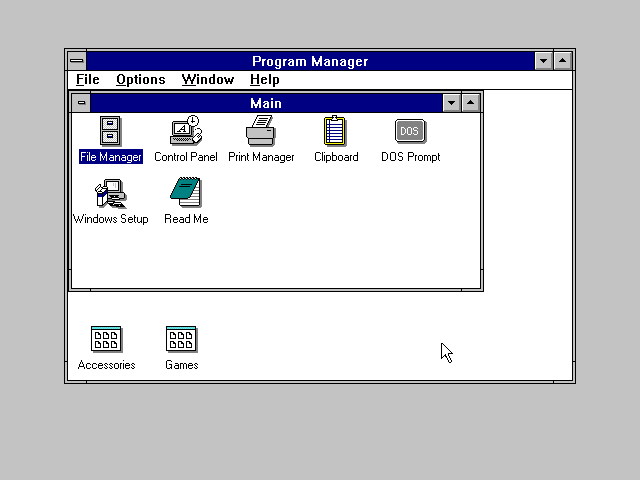Click the Main window title bar
Viewport: 640px width, 480px height.
click(x=266, y=103)
